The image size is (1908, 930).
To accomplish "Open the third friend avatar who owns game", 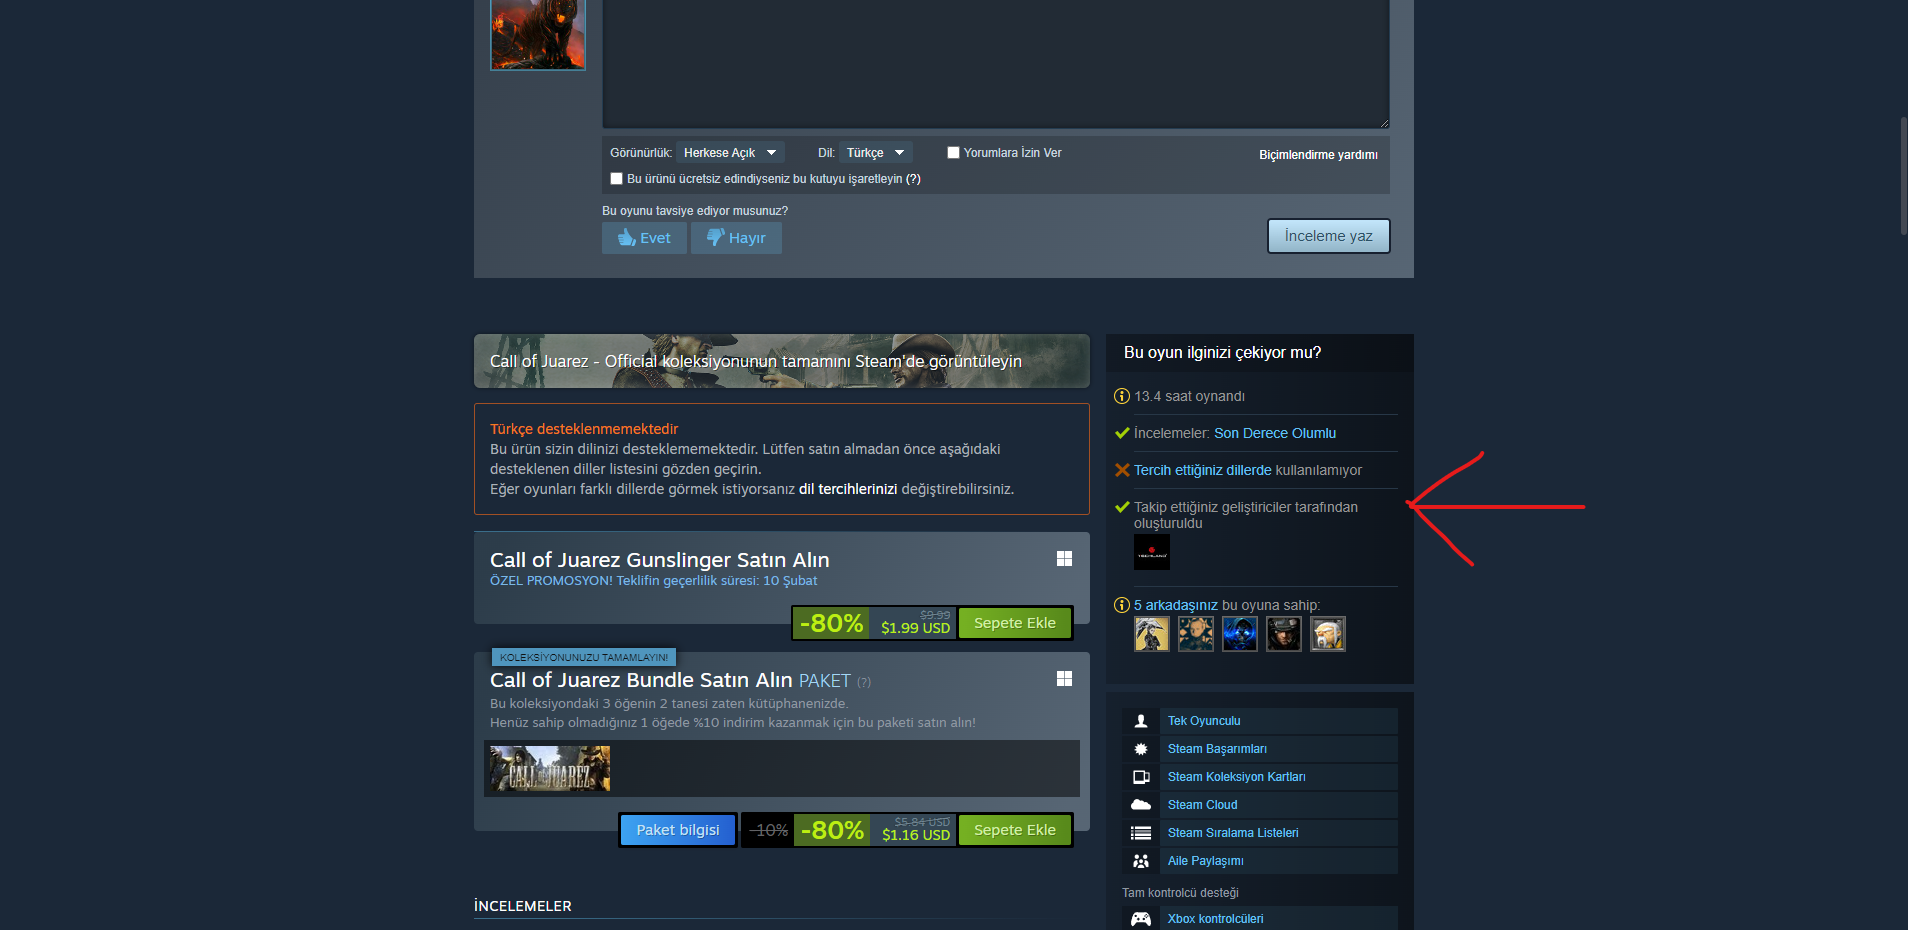I will (1240, 634).
